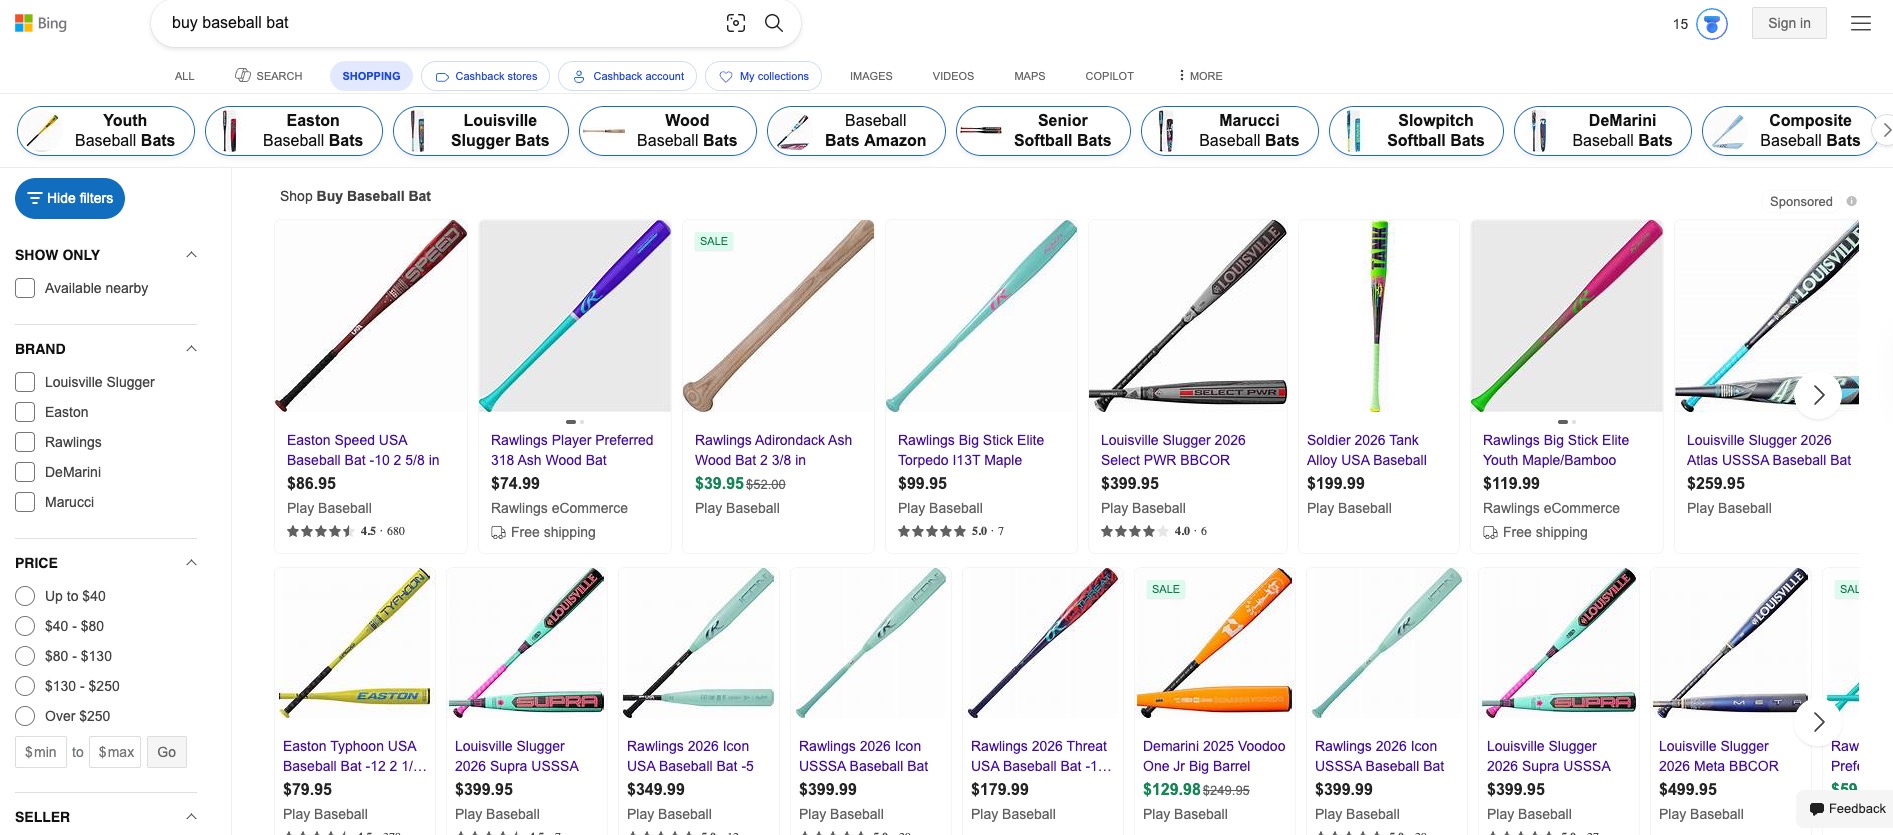
Task: Click the search magnifier icon
Action: click(773, 22)
